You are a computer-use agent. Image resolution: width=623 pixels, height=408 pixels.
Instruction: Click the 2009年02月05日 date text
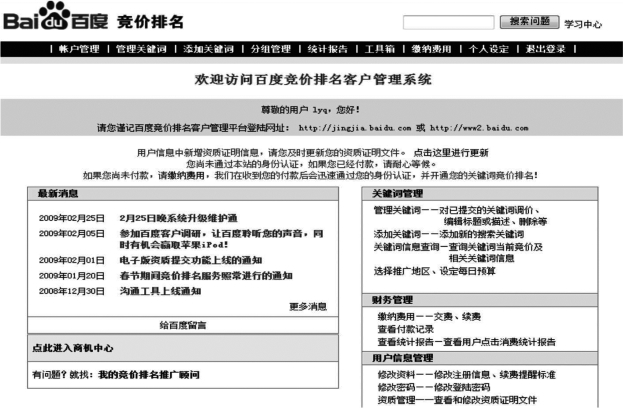coord(72,234)
